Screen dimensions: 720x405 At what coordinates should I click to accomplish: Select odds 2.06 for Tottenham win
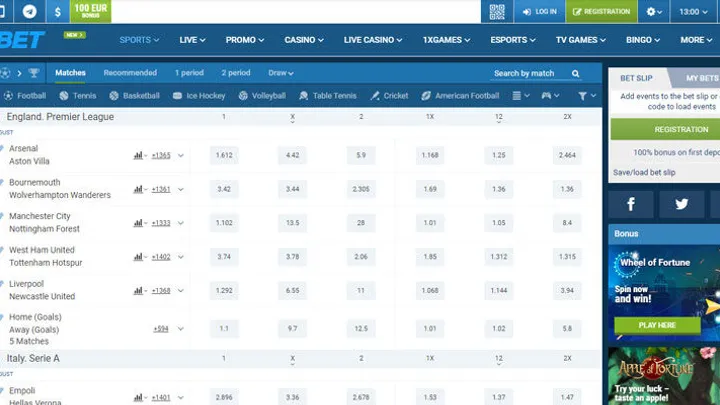click(361, 257)
